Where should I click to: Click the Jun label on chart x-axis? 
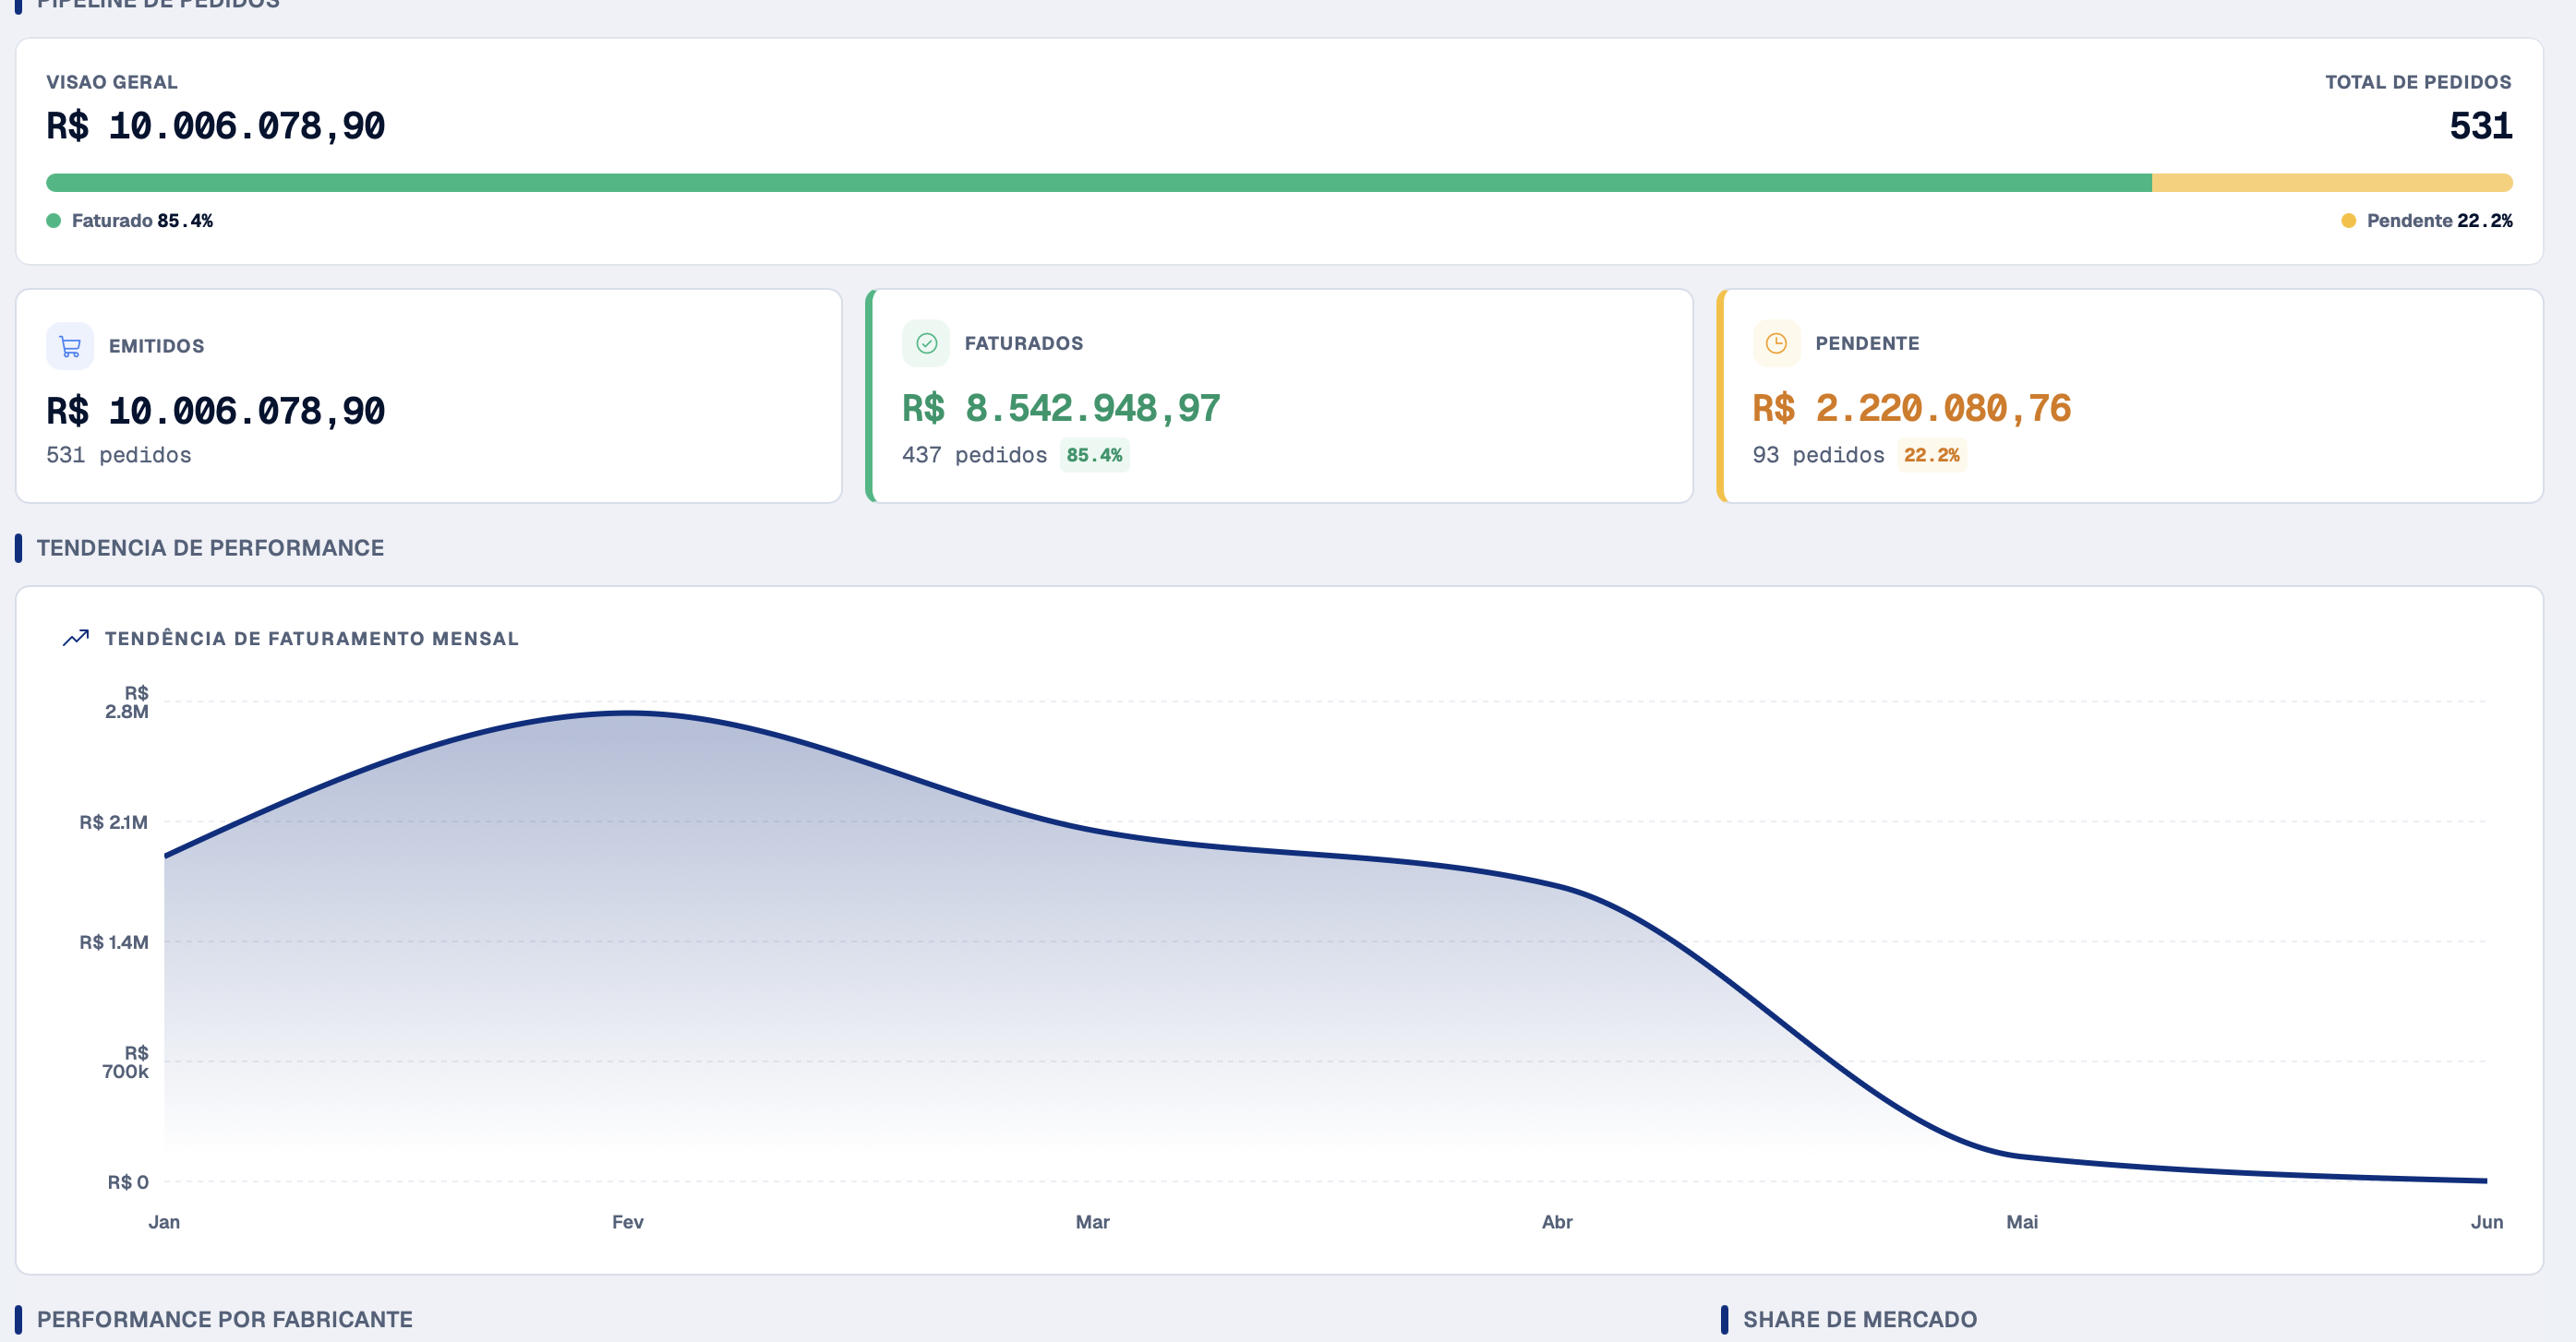(2487, 1222)
